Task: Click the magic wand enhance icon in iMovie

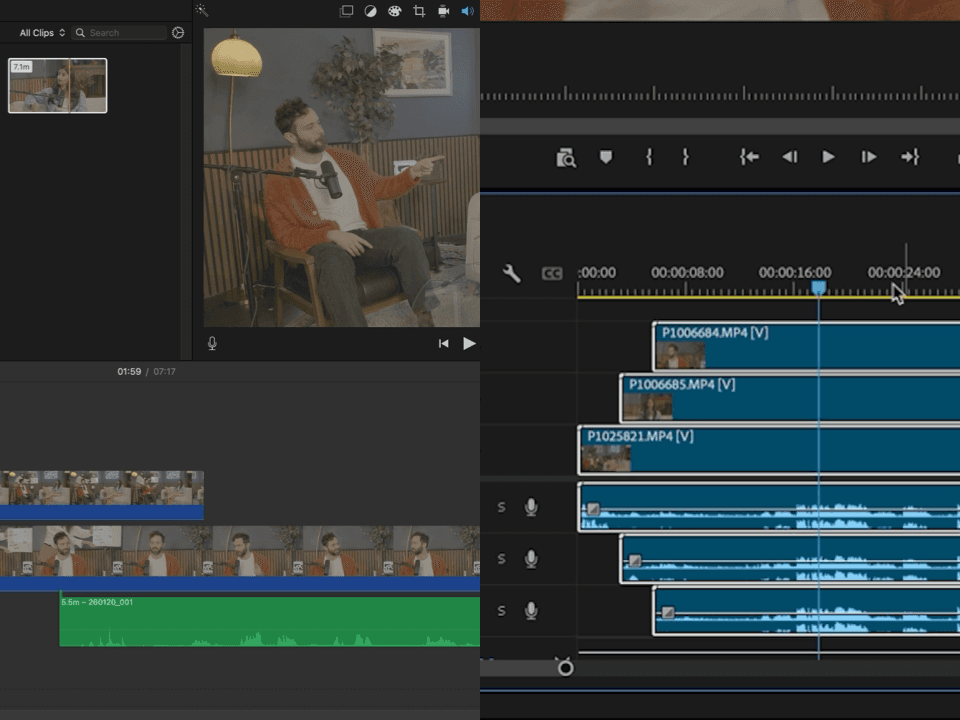Action: click(x=201, y=10)
